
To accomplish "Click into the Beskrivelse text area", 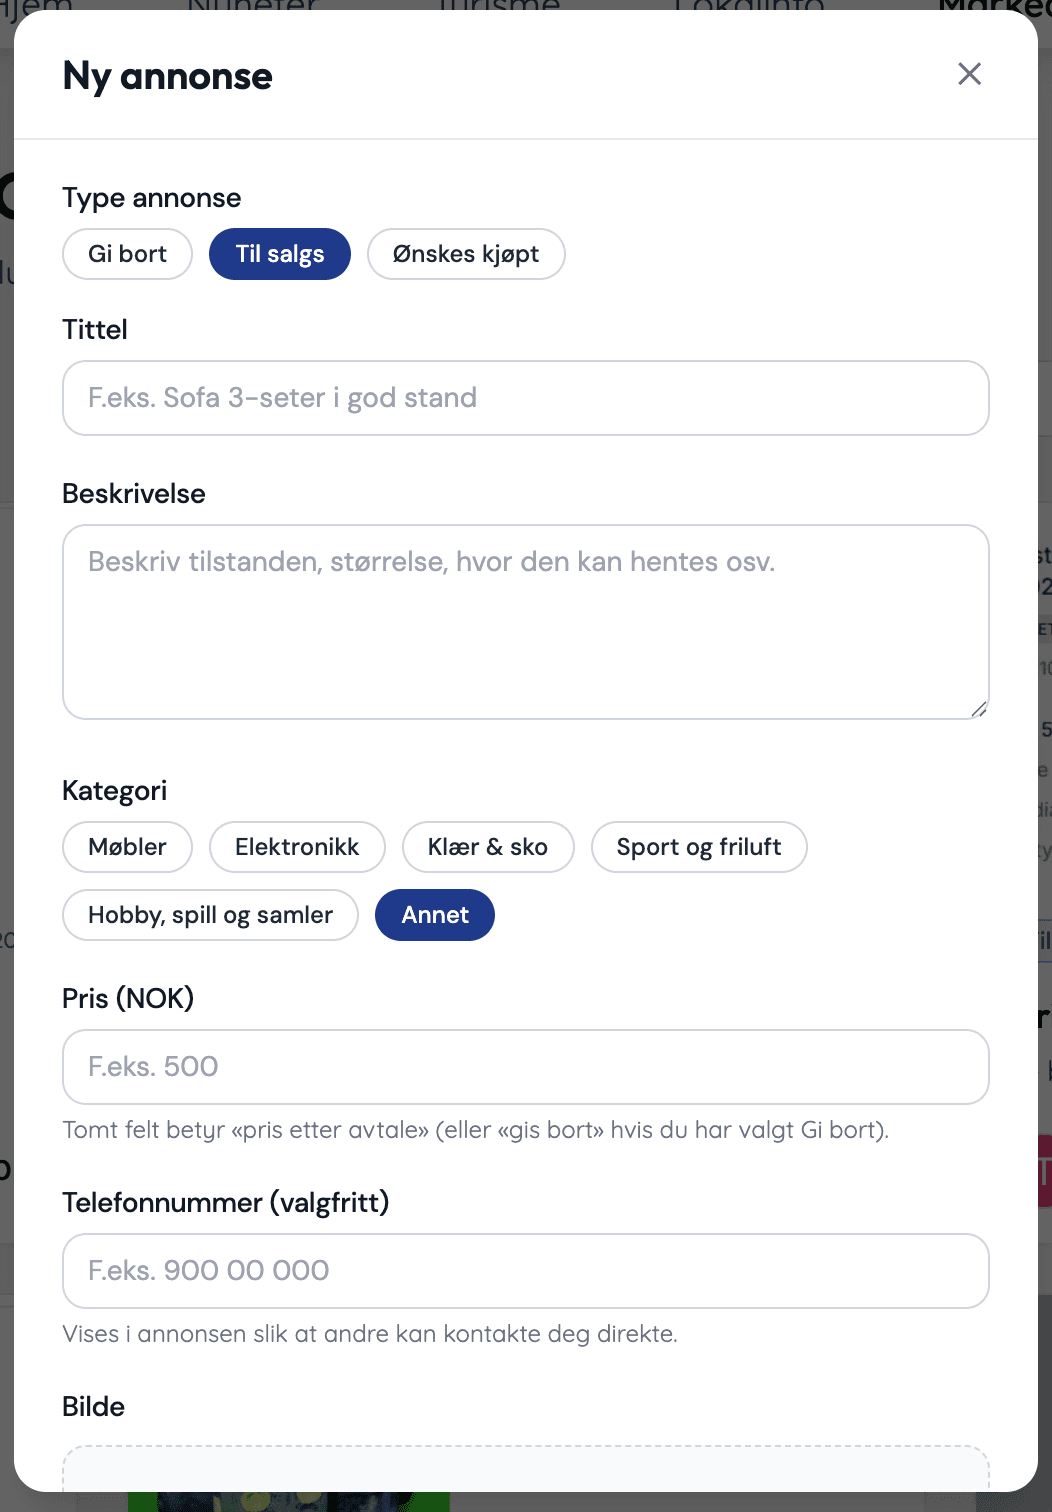I will [x=526, y=622].
